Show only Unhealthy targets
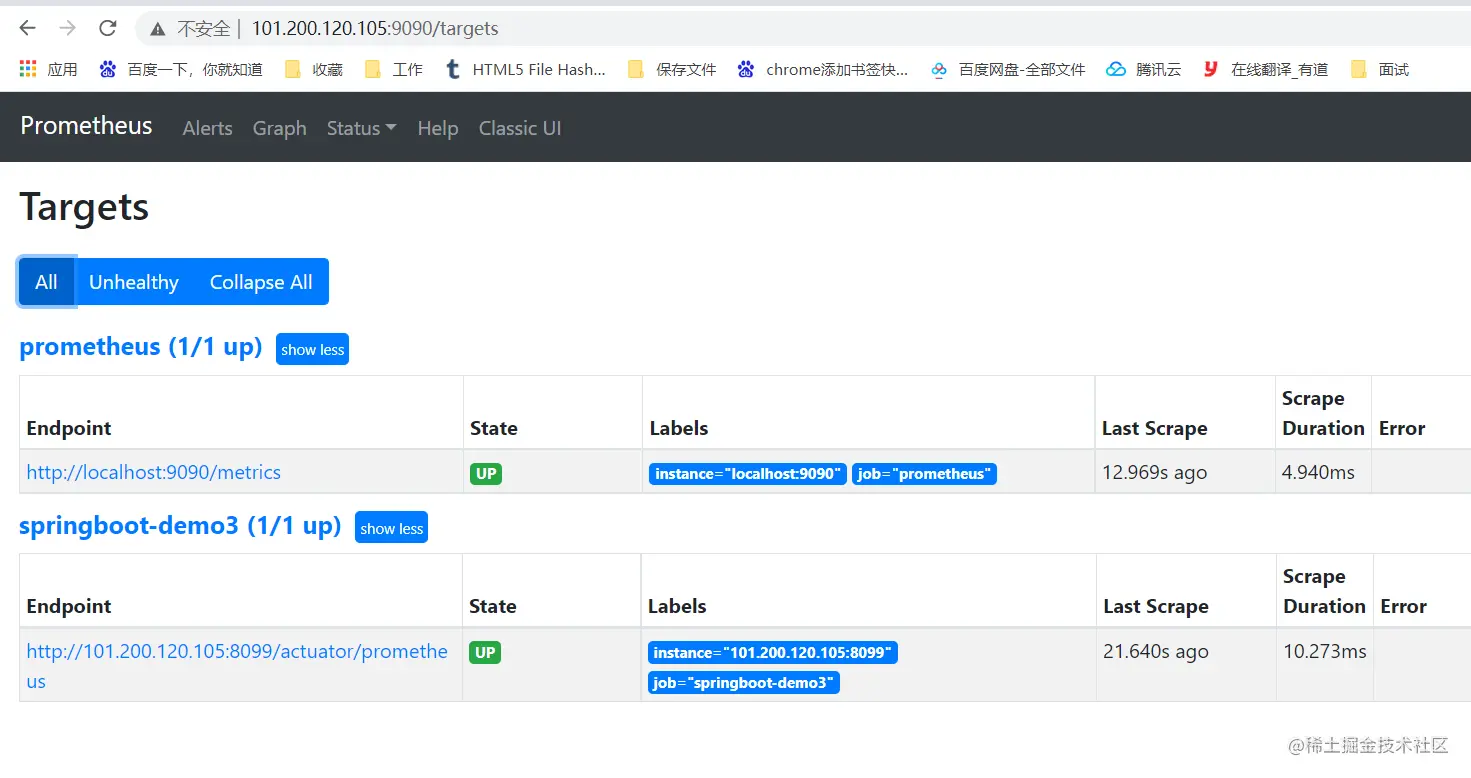Image resolution: width=1471 pixels, height=778 pixels. click(133, 282)
